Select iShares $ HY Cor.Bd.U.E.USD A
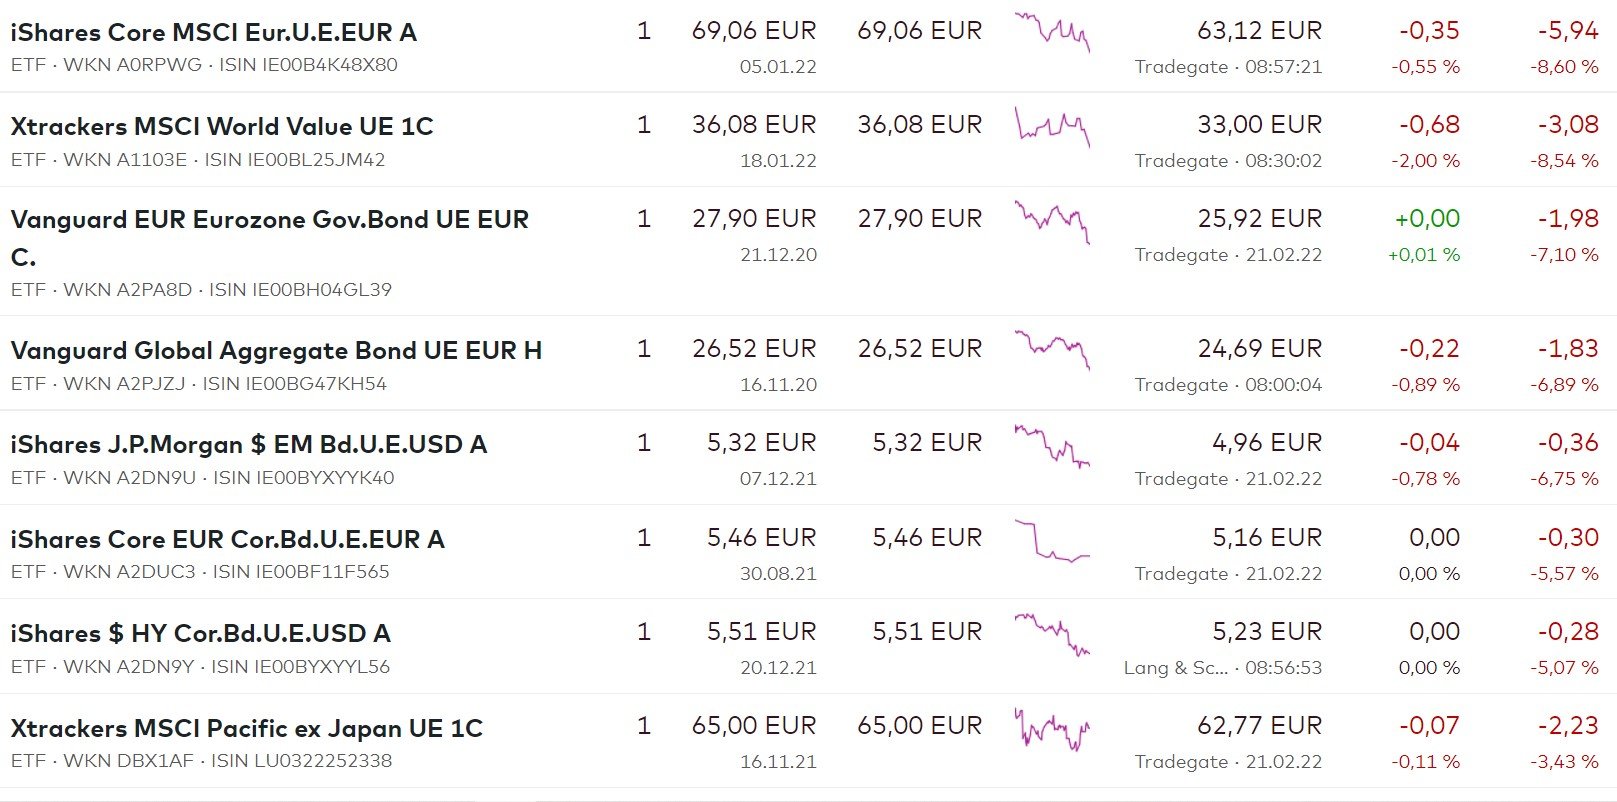This screenshot has height=802, width=1617. pyautogui.click(x=200, y=634)
